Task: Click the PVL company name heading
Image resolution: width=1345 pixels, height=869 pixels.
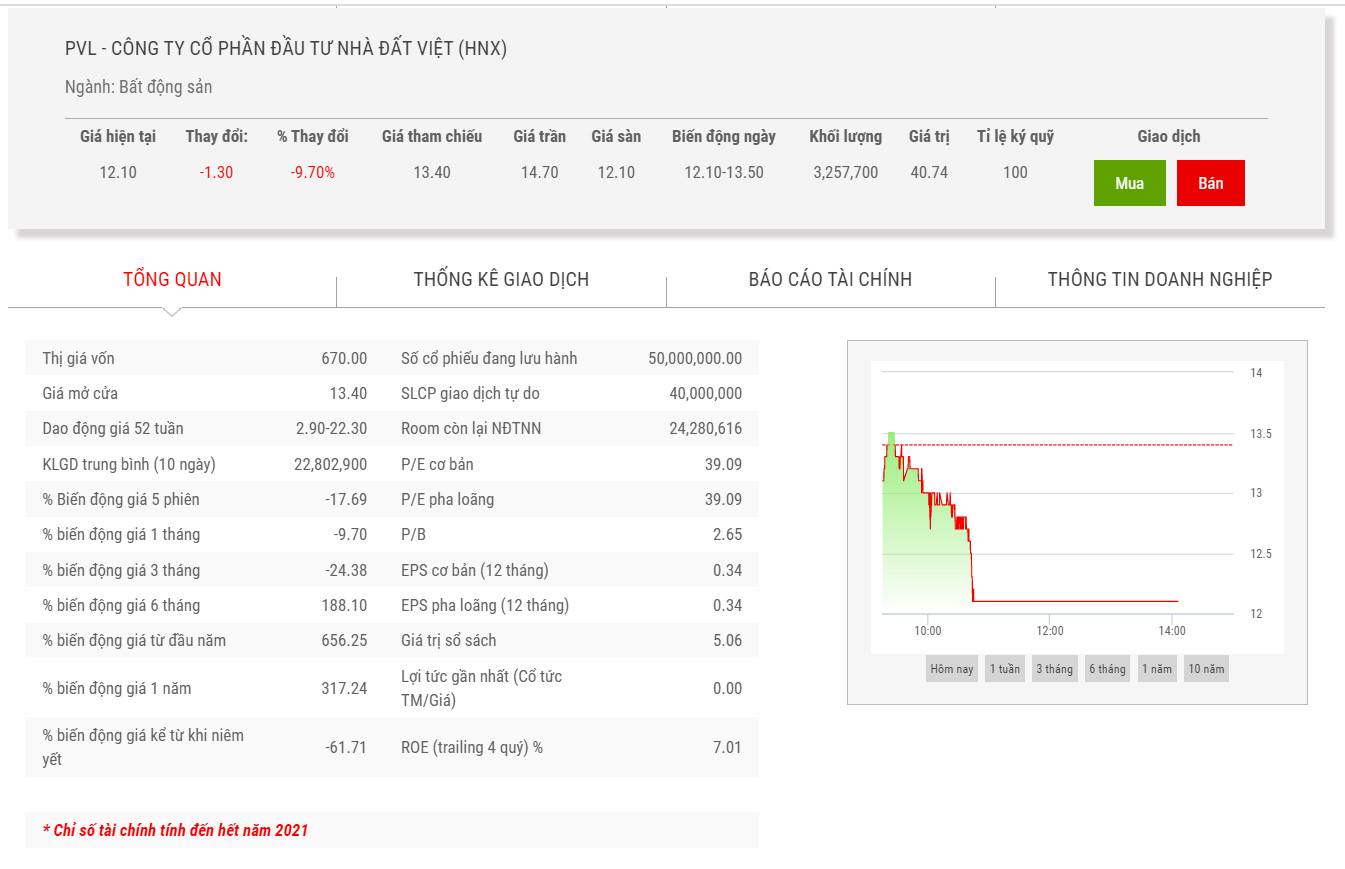Action: [286, 48]
